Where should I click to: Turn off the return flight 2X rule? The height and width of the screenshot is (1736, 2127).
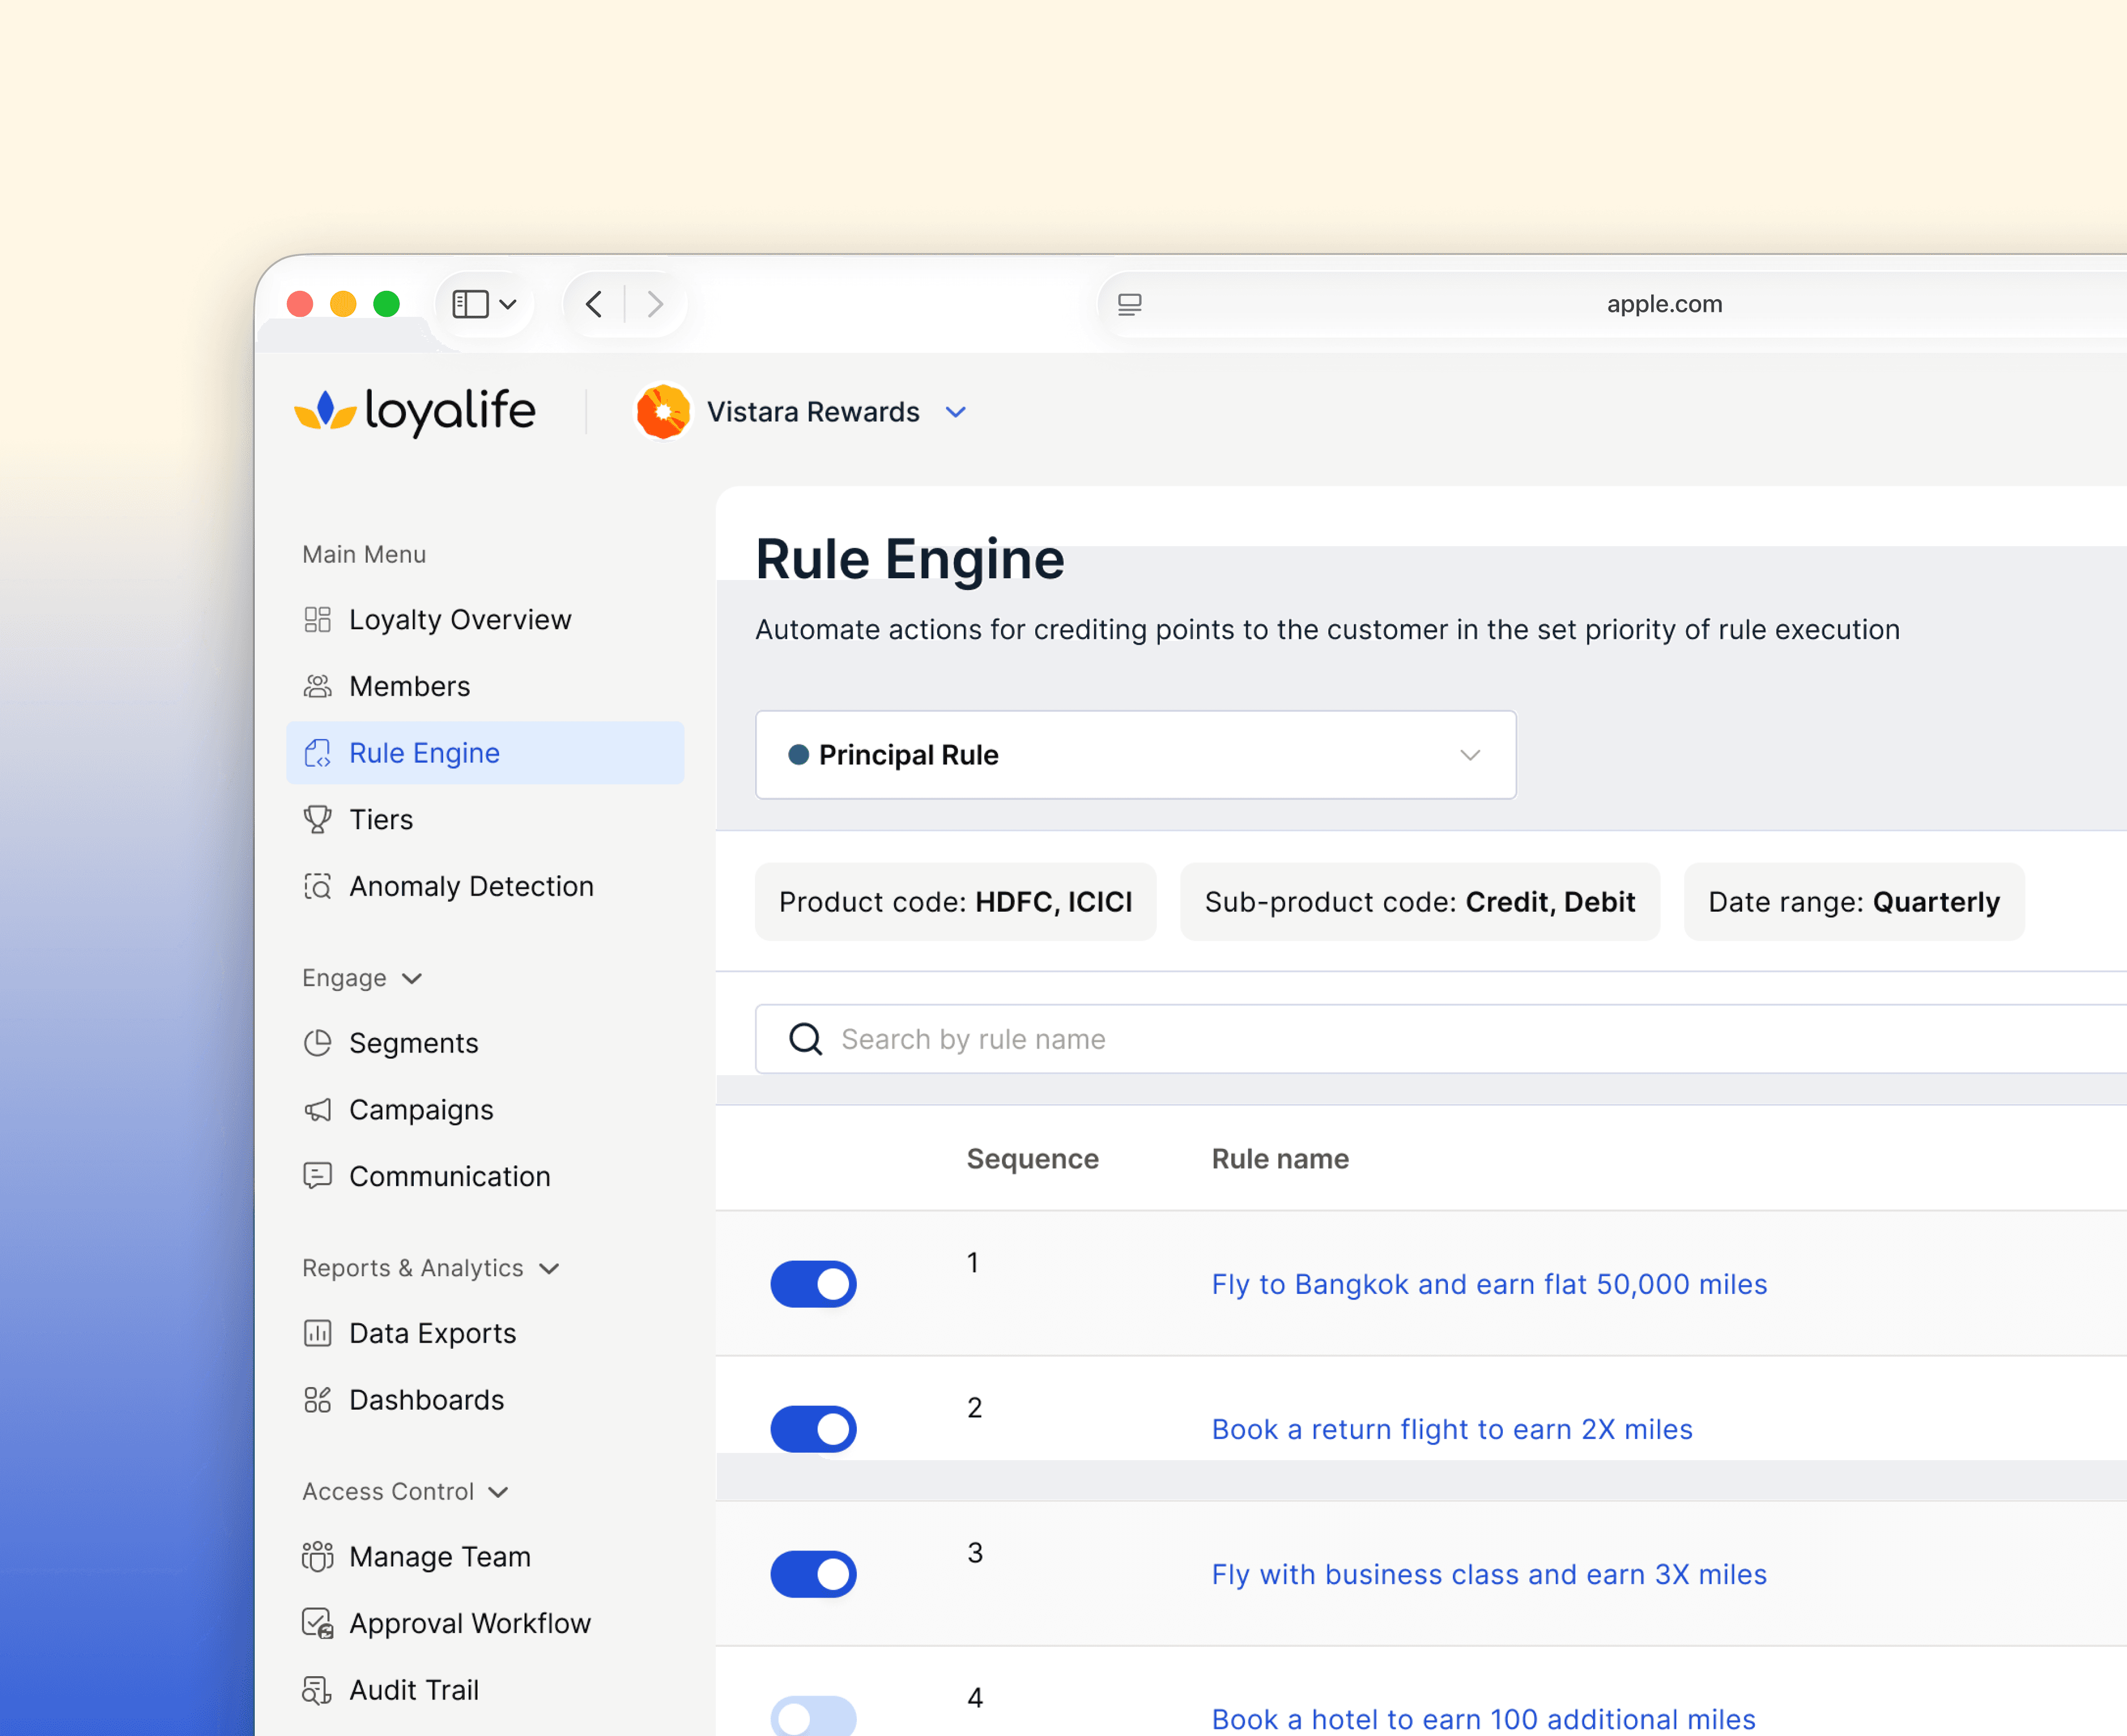pos(813,1429)
